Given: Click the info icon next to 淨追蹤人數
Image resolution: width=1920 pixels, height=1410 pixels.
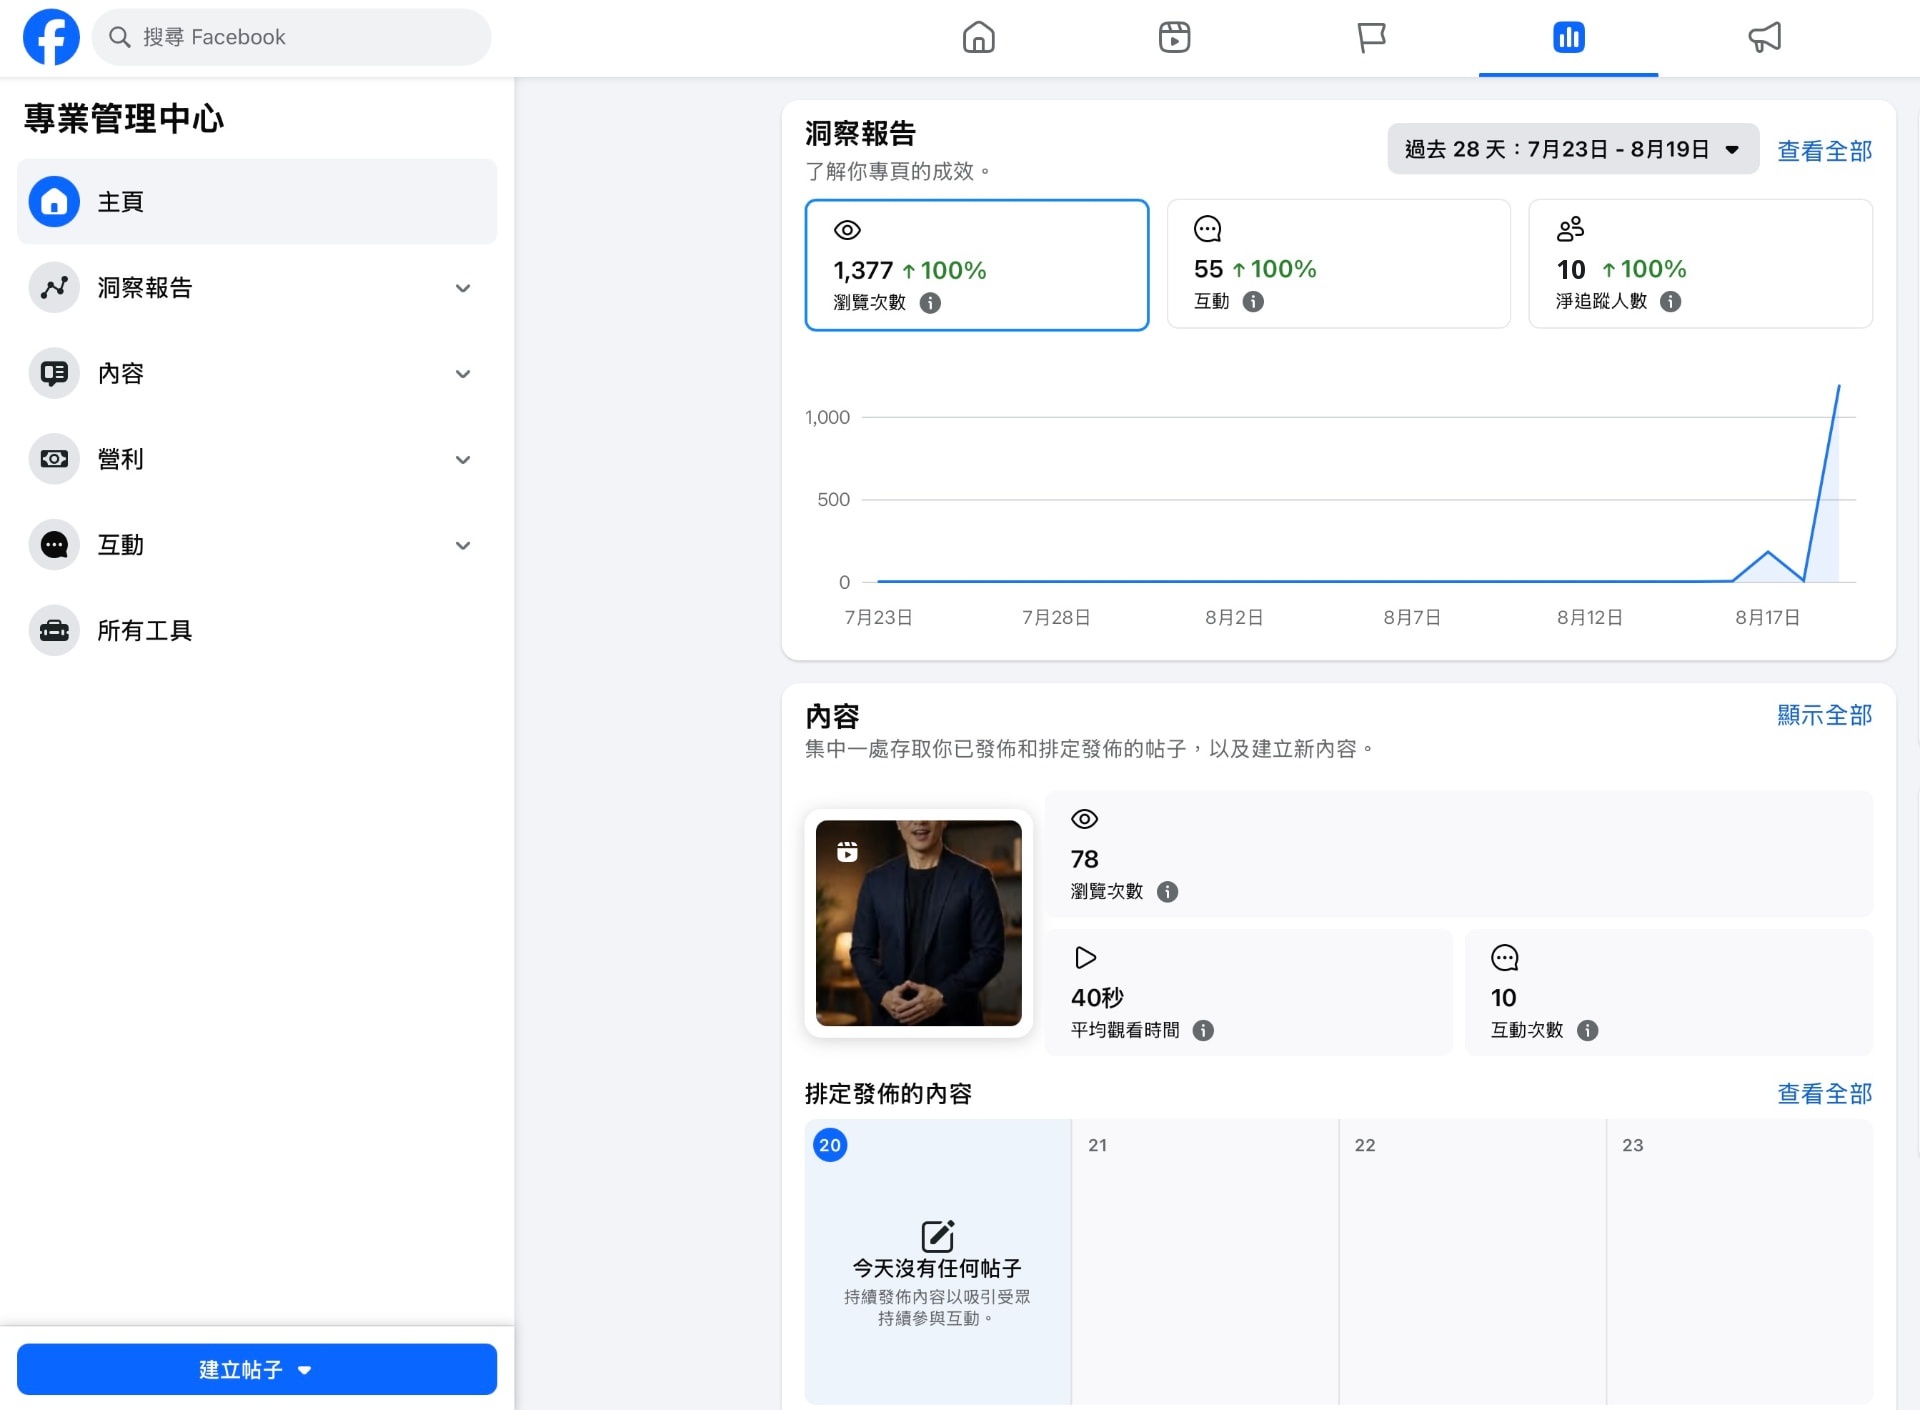Looking at the screenshot, I should pos(1670,301).
